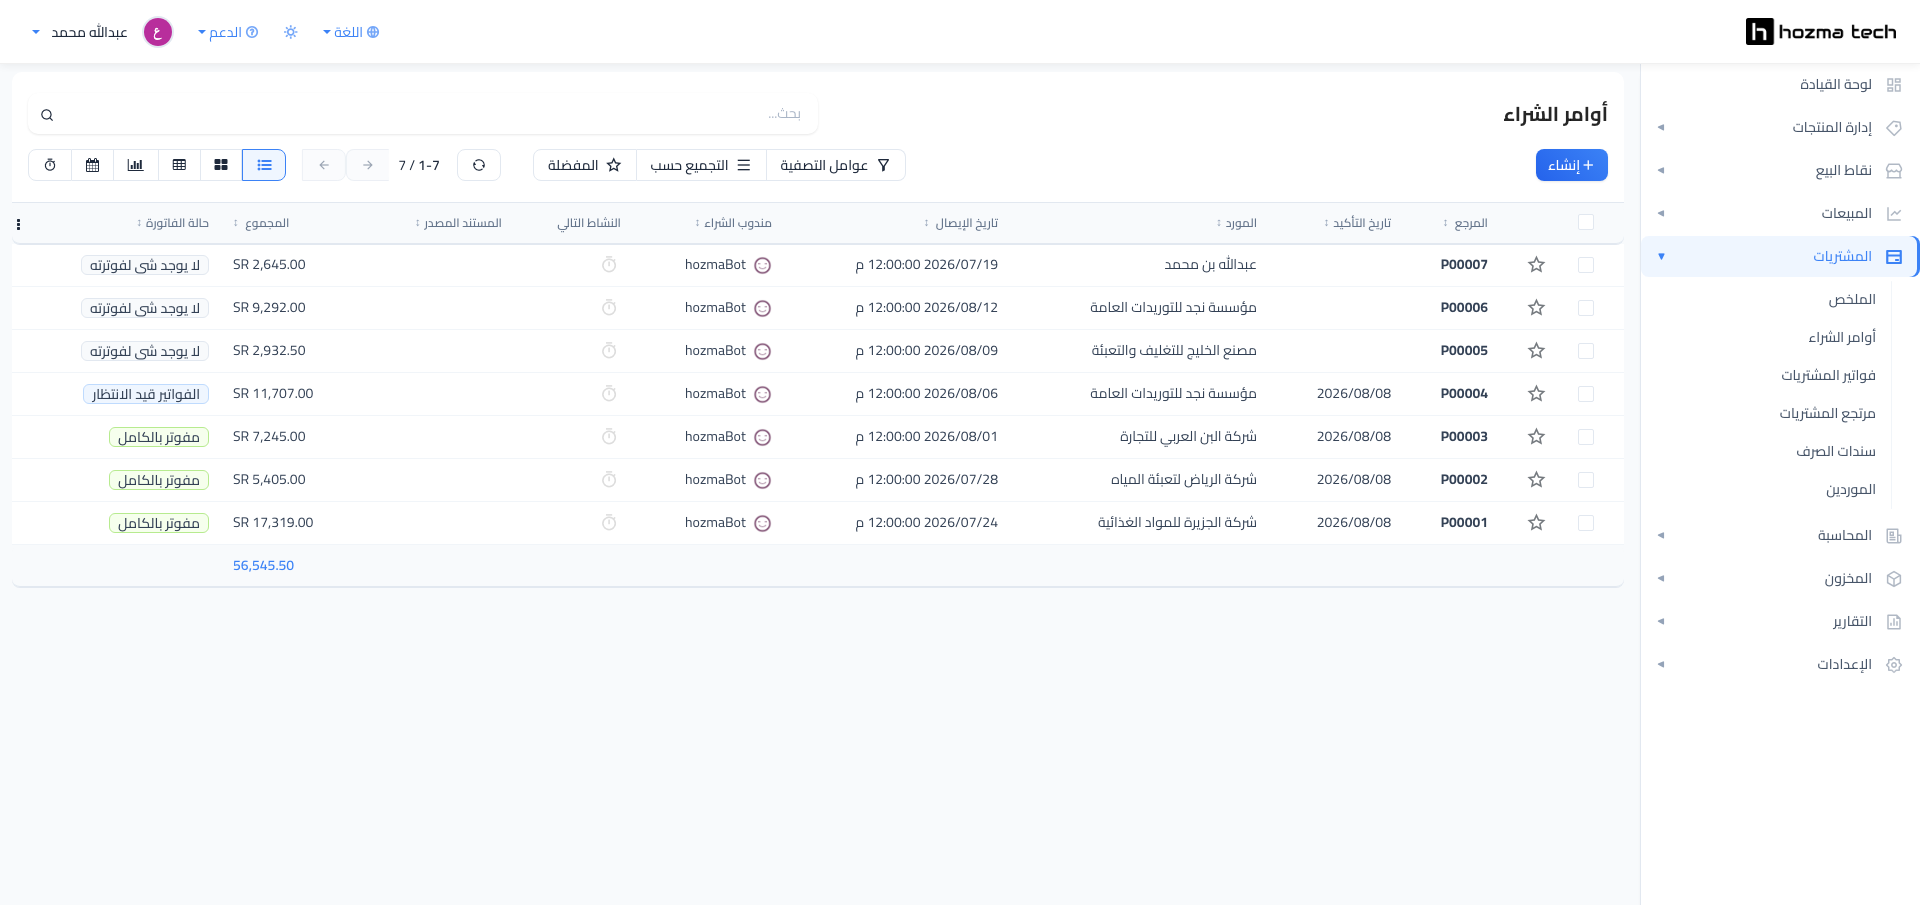Click user avatar circle icon
The height and width of the screenshot is (905, 1920).
pyautogui.click(x=158, y=32)
